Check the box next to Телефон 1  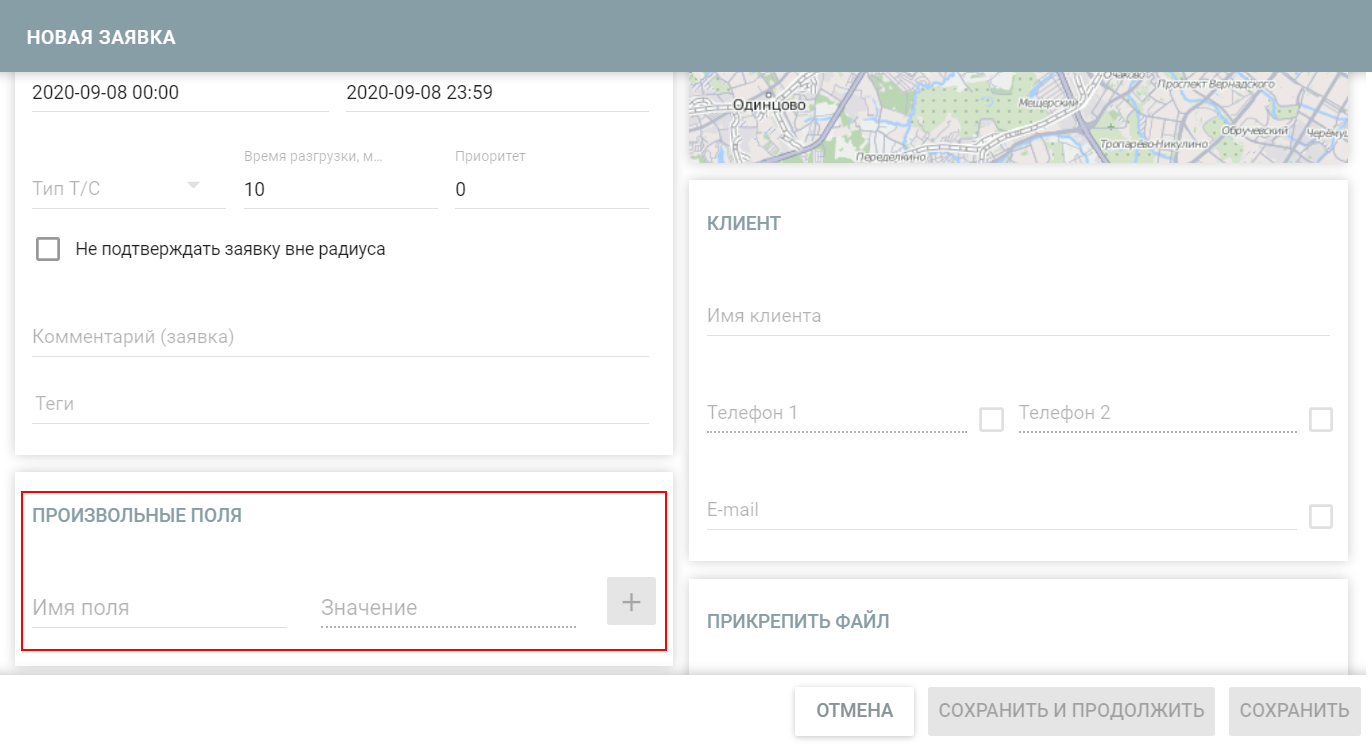pos(991,419)
